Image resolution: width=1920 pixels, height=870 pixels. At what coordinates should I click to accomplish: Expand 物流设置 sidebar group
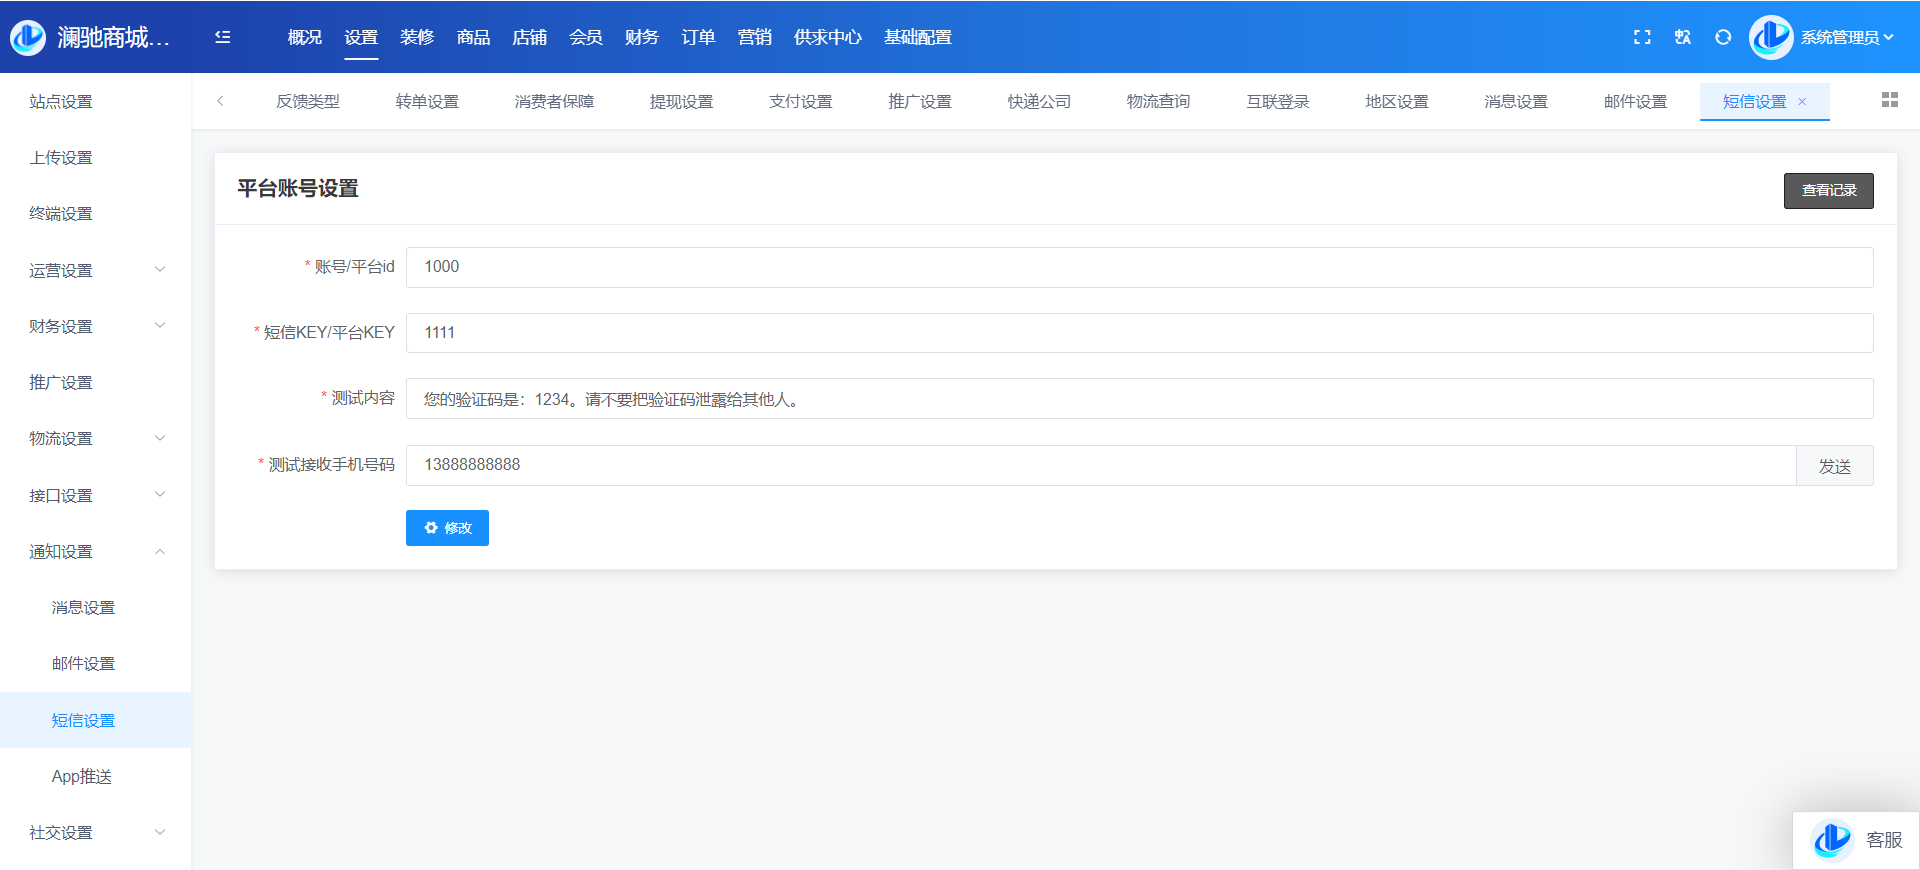point(95,438)
